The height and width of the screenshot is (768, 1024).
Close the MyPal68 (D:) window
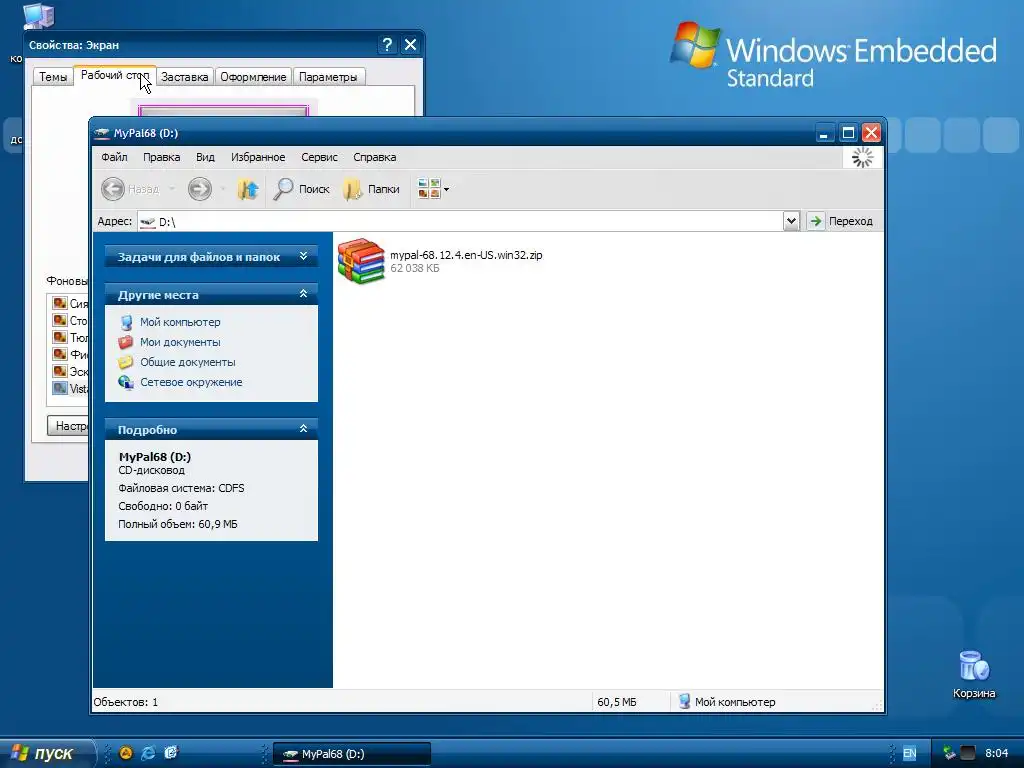click(x=871, y=133)
